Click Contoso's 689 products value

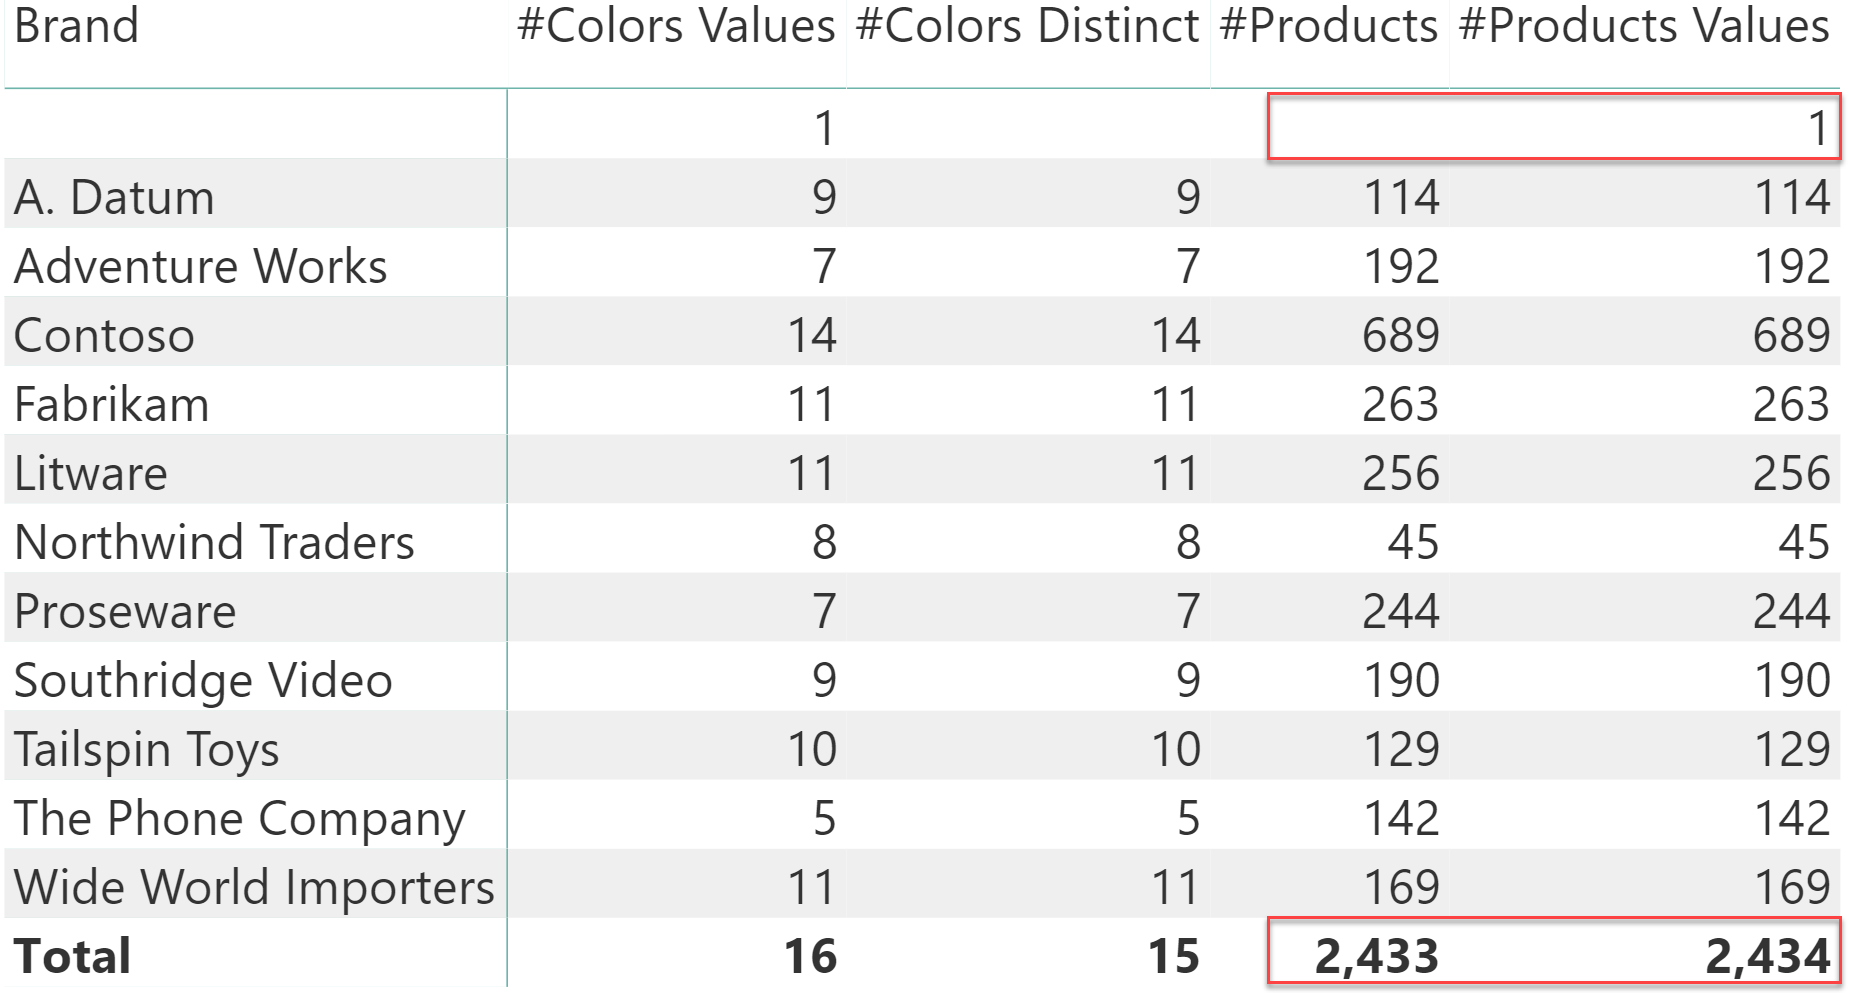1400,335
